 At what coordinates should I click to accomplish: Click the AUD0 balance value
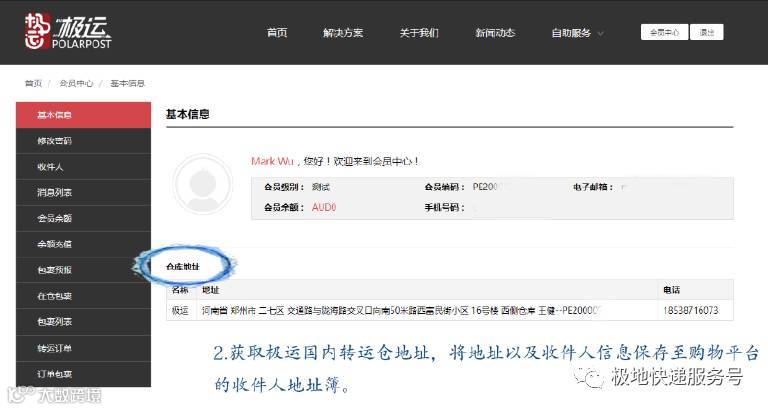point(324,207)
